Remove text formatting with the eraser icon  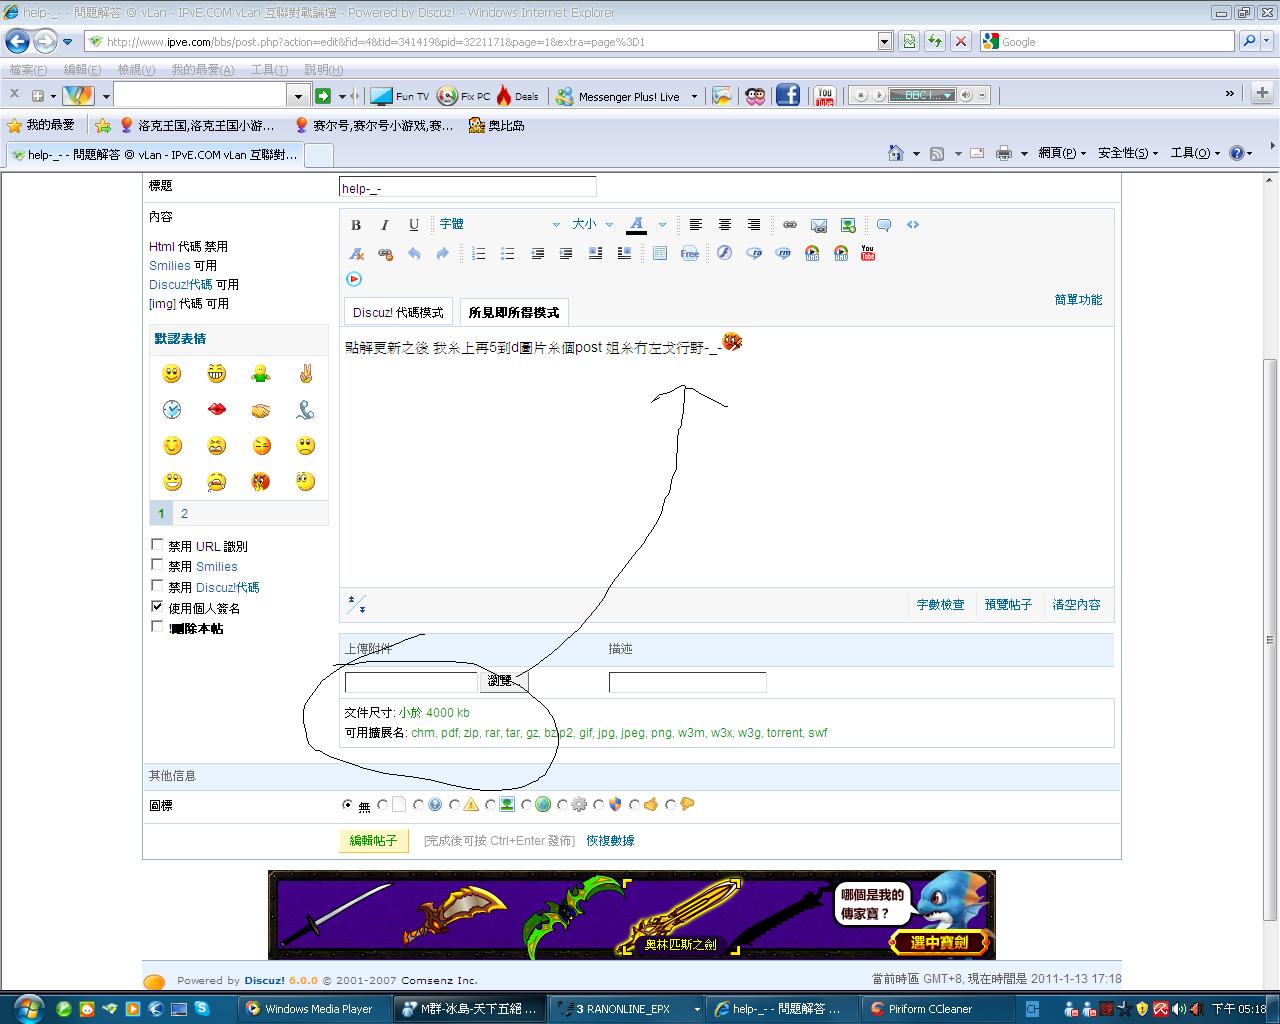(x=355, y=254)
